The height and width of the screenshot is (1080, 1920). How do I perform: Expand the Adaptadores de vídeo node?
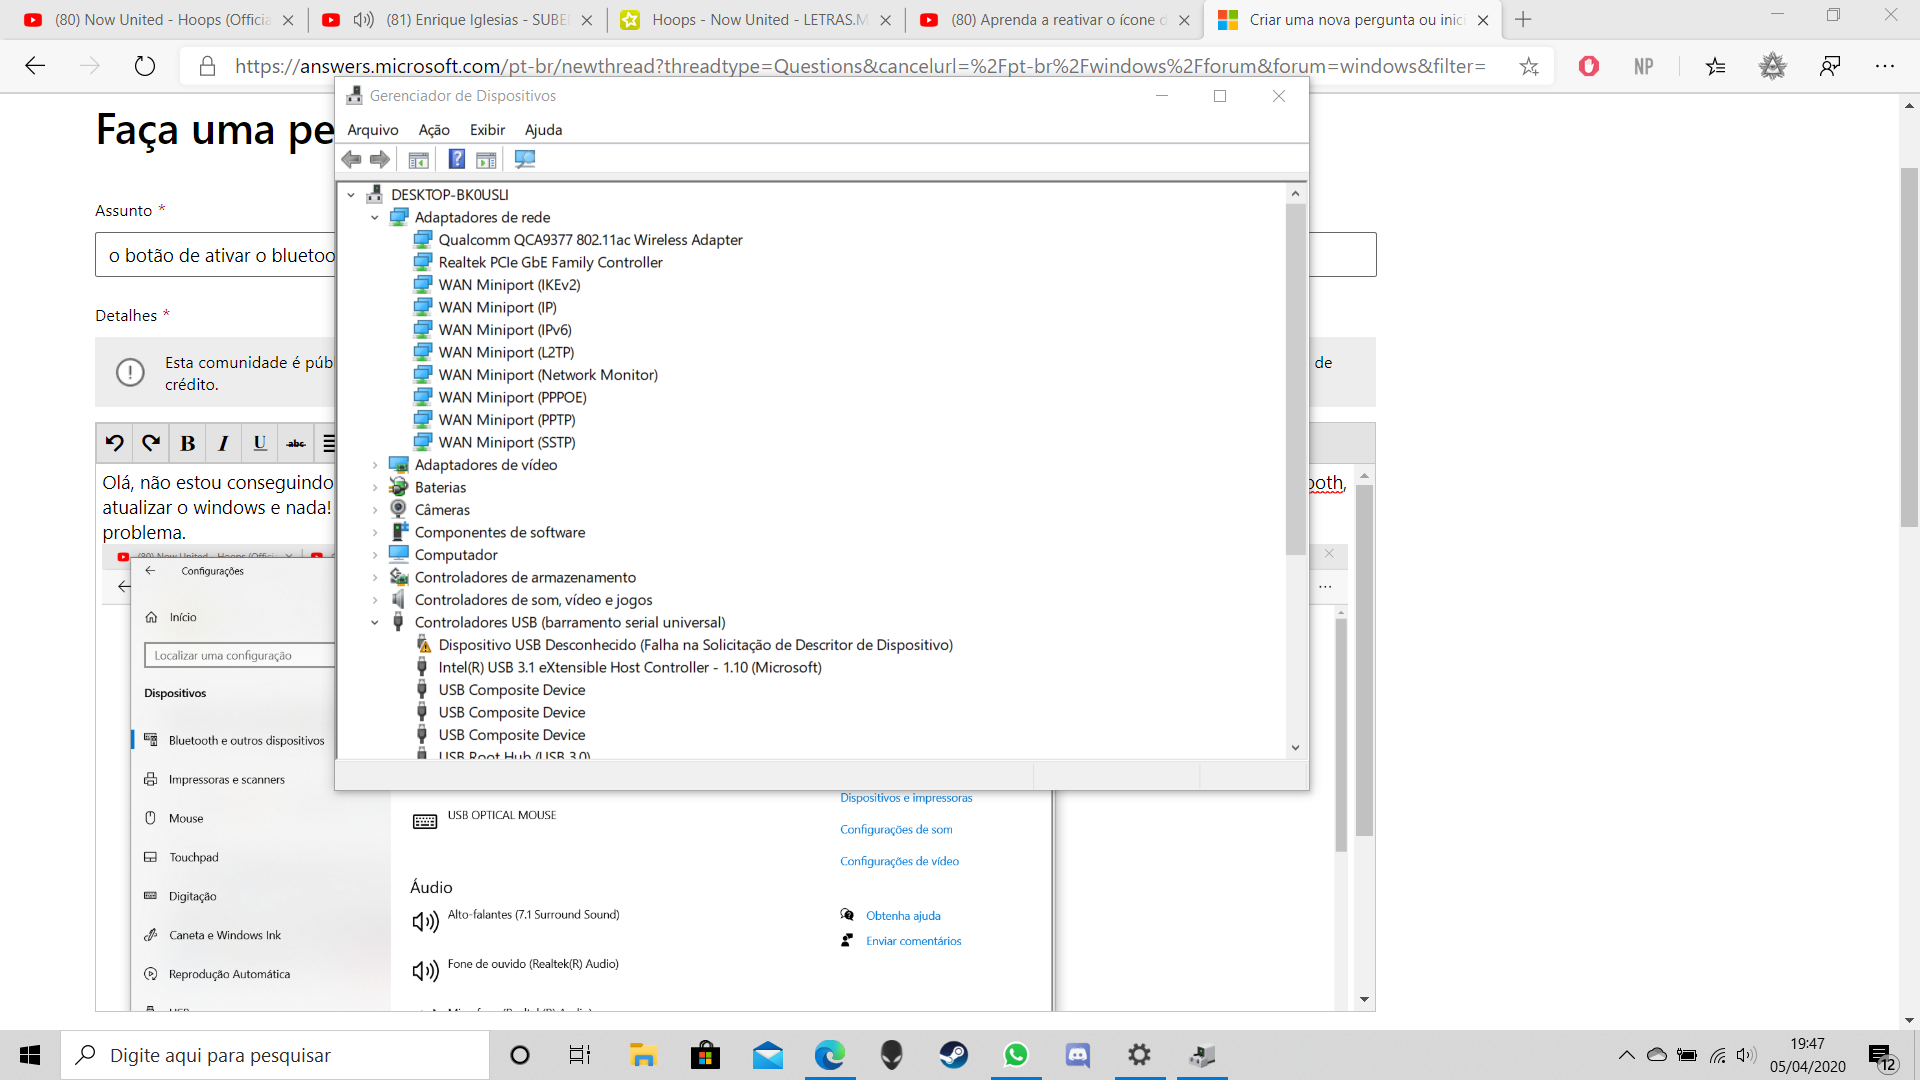coord(375,465)
